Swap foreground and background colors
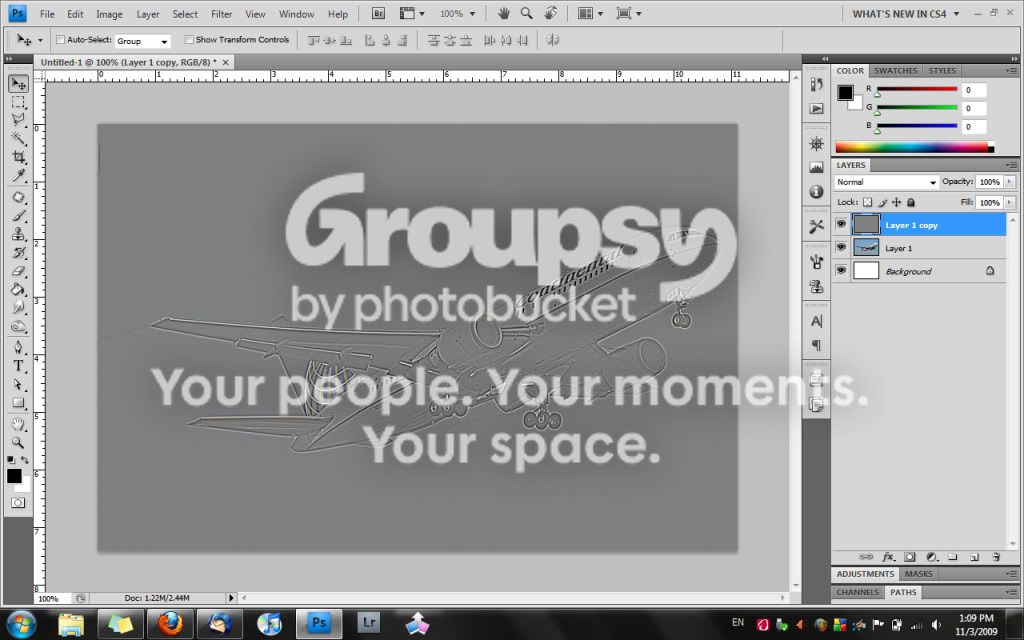1024x640 pixels. [x=25, y=460]
